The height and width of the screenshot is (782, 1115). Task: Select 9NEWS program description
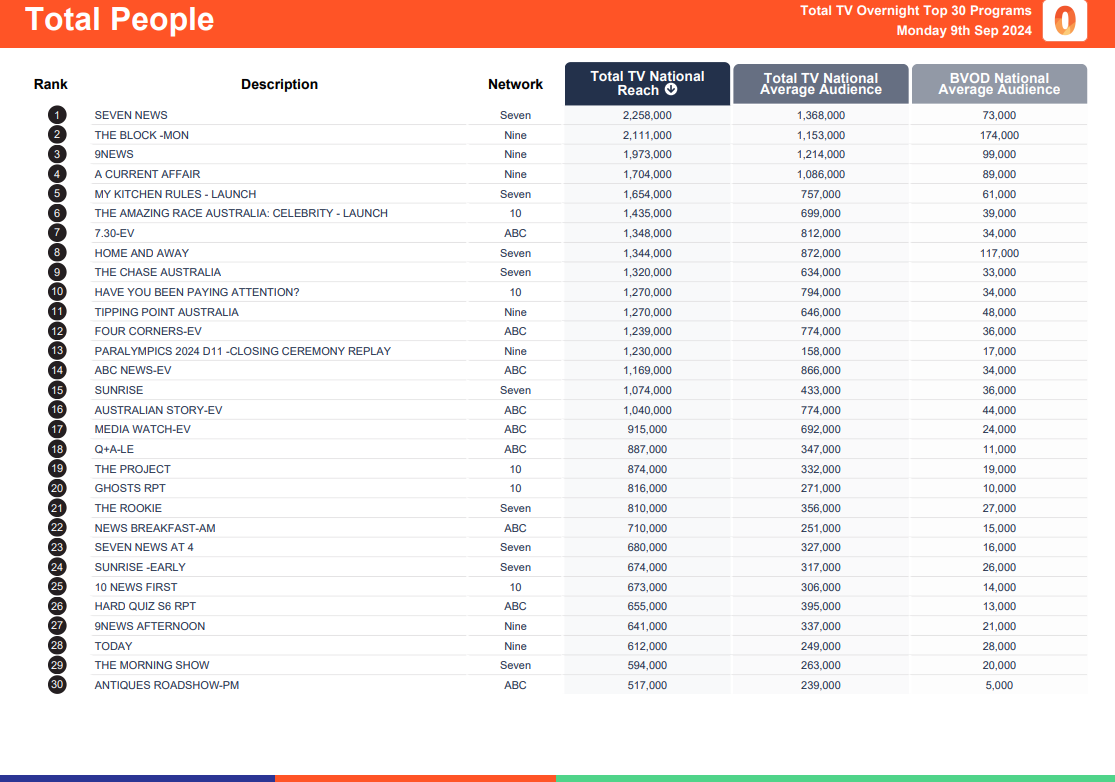(x=114, y=154)
